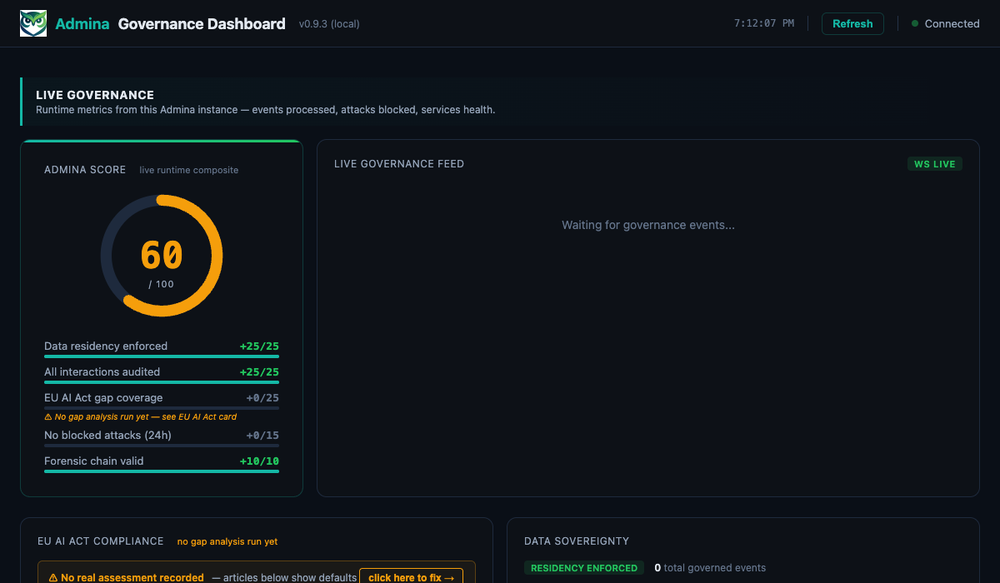Click the '+10/10' forensic chain value
The width and height of the screenshot is (1000, 583).
259,461
